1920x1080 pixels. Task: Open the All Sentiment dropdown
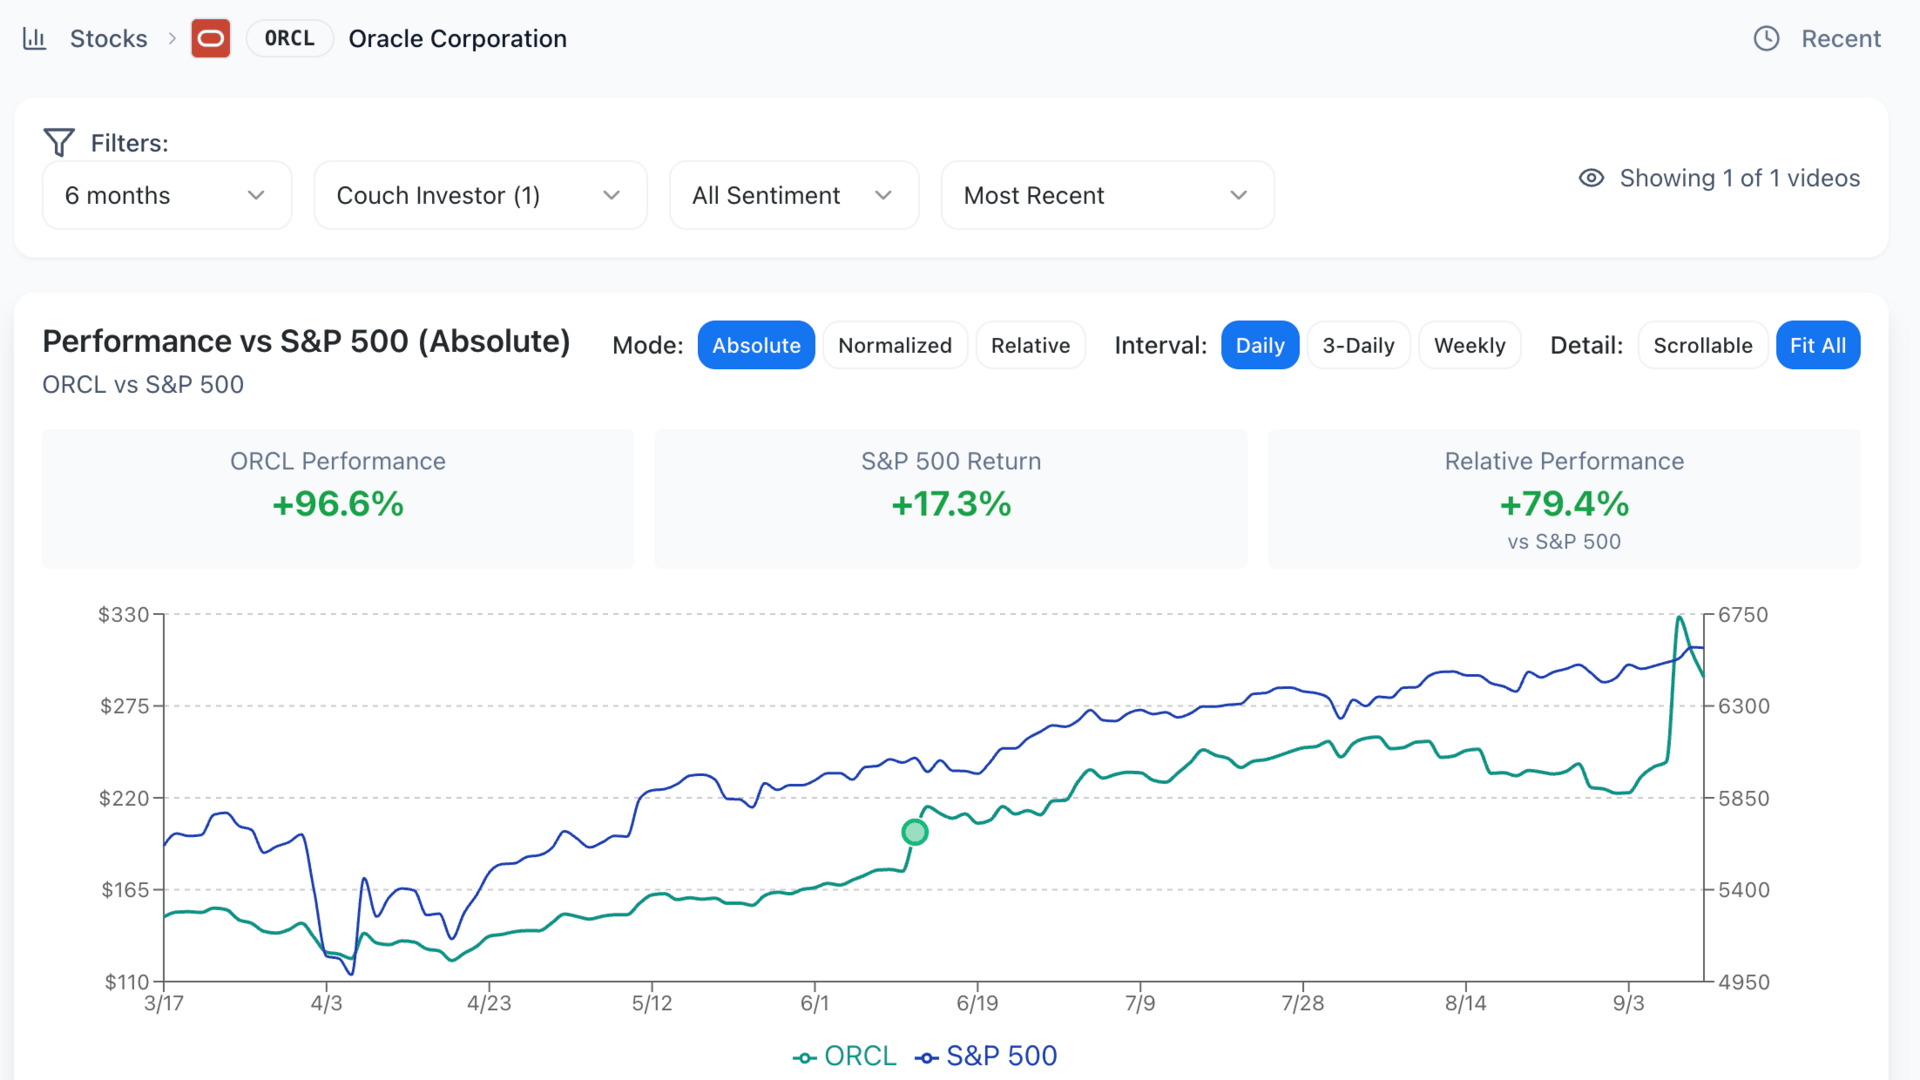(x=793, y=195)
